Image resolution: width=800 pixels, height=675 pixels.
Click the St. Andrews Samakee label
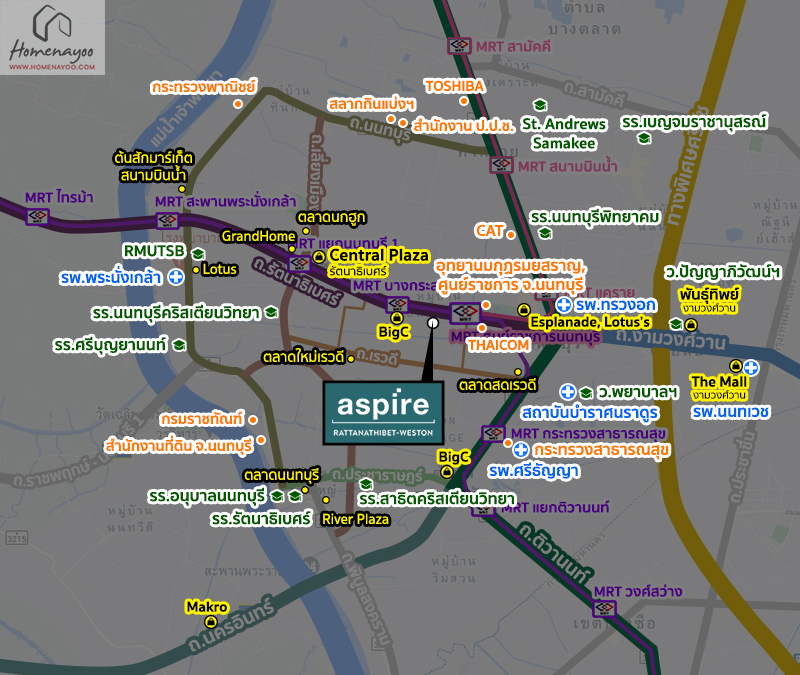[x=564, y=134]
